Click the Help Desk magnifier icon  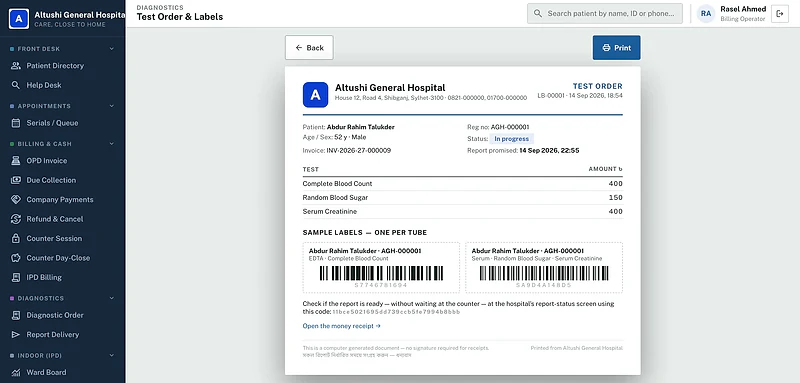pos(16,85)
